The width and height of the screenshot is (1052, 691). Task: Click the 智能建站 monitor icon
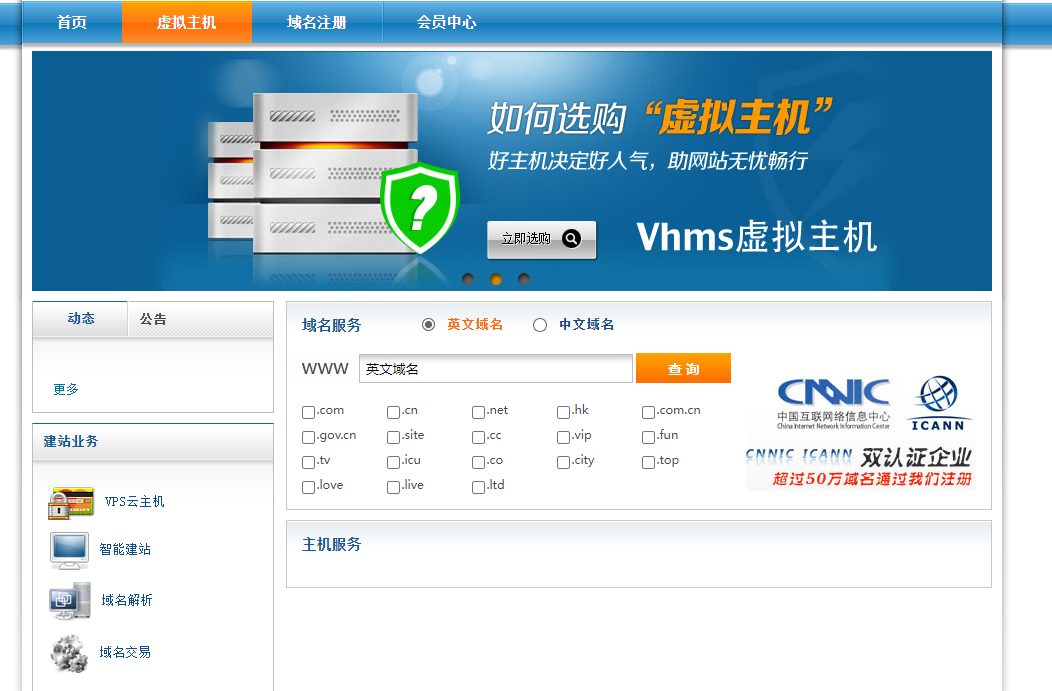[69, 550]
